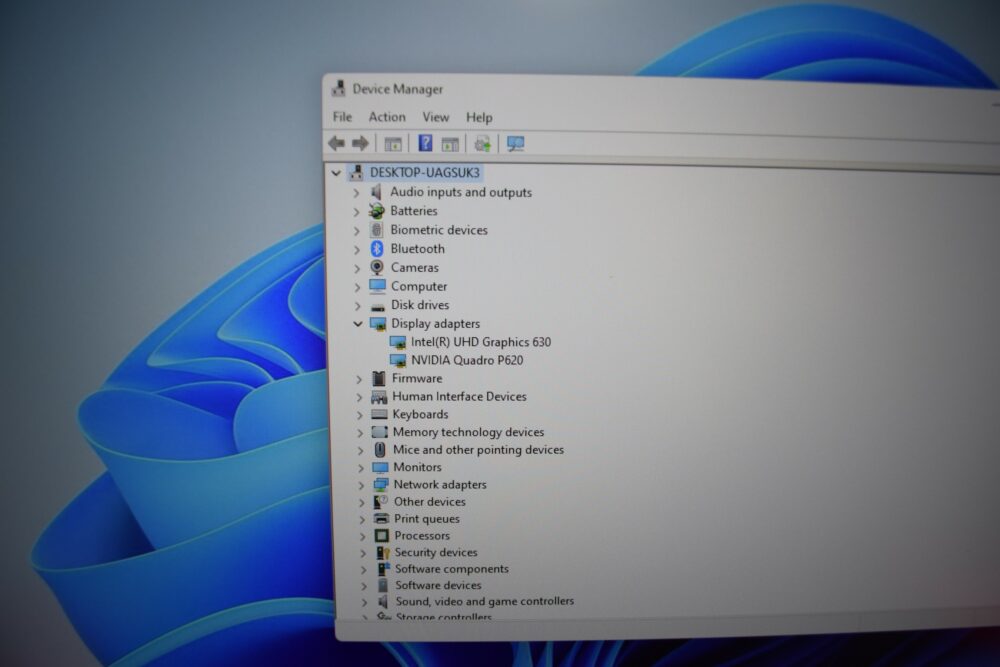Click the Scan for hardware changes icon
1000x667 pixels.
point(515,143)
